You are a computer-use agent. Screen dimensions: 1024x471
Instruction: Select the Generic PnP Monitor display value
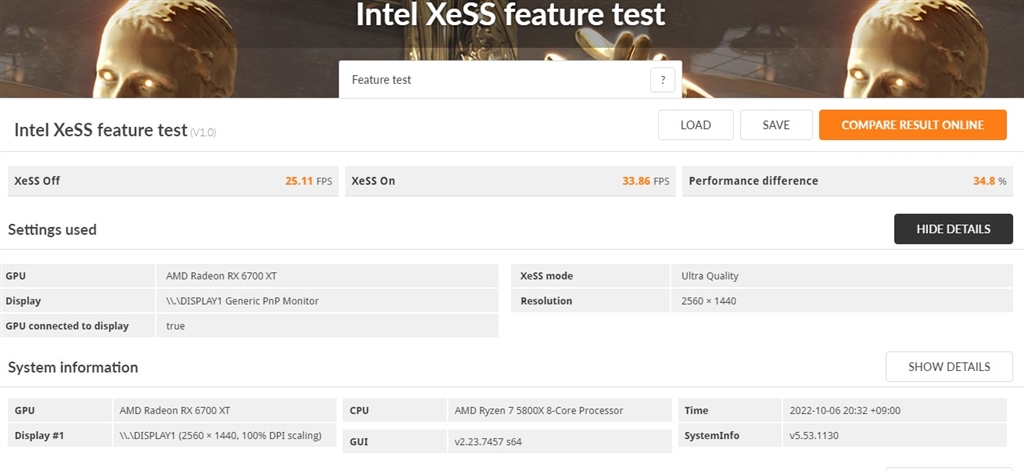point(242,301)
